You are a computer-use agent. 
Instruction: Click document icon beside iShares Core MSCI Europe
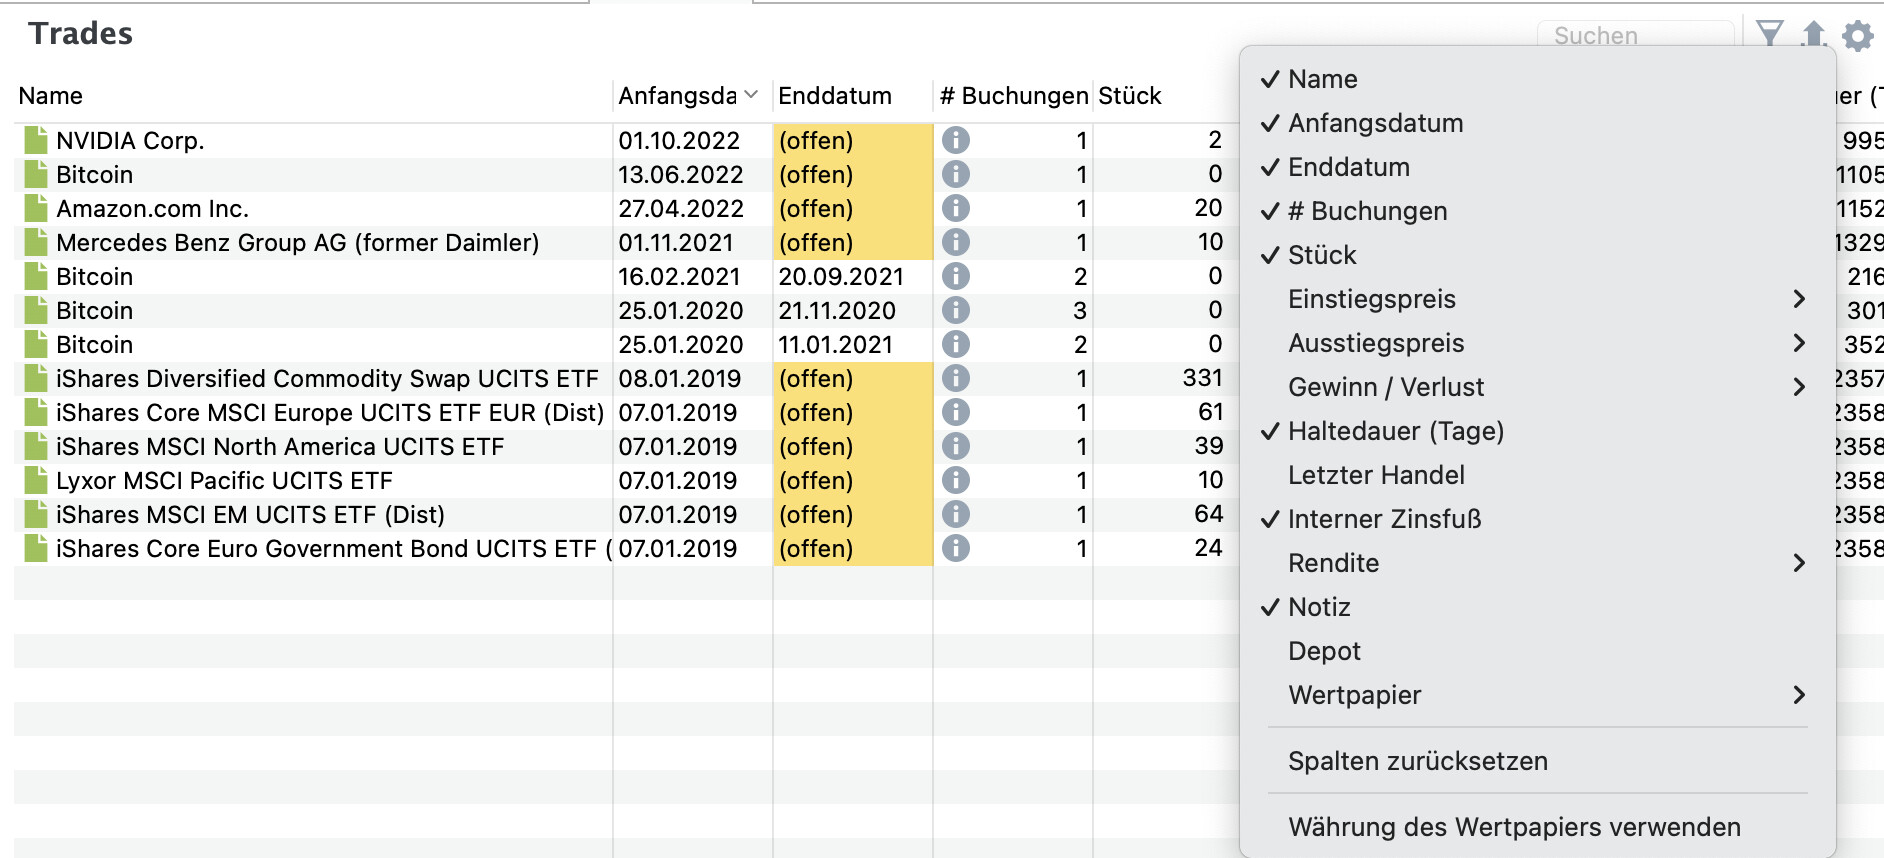[36, 412]
